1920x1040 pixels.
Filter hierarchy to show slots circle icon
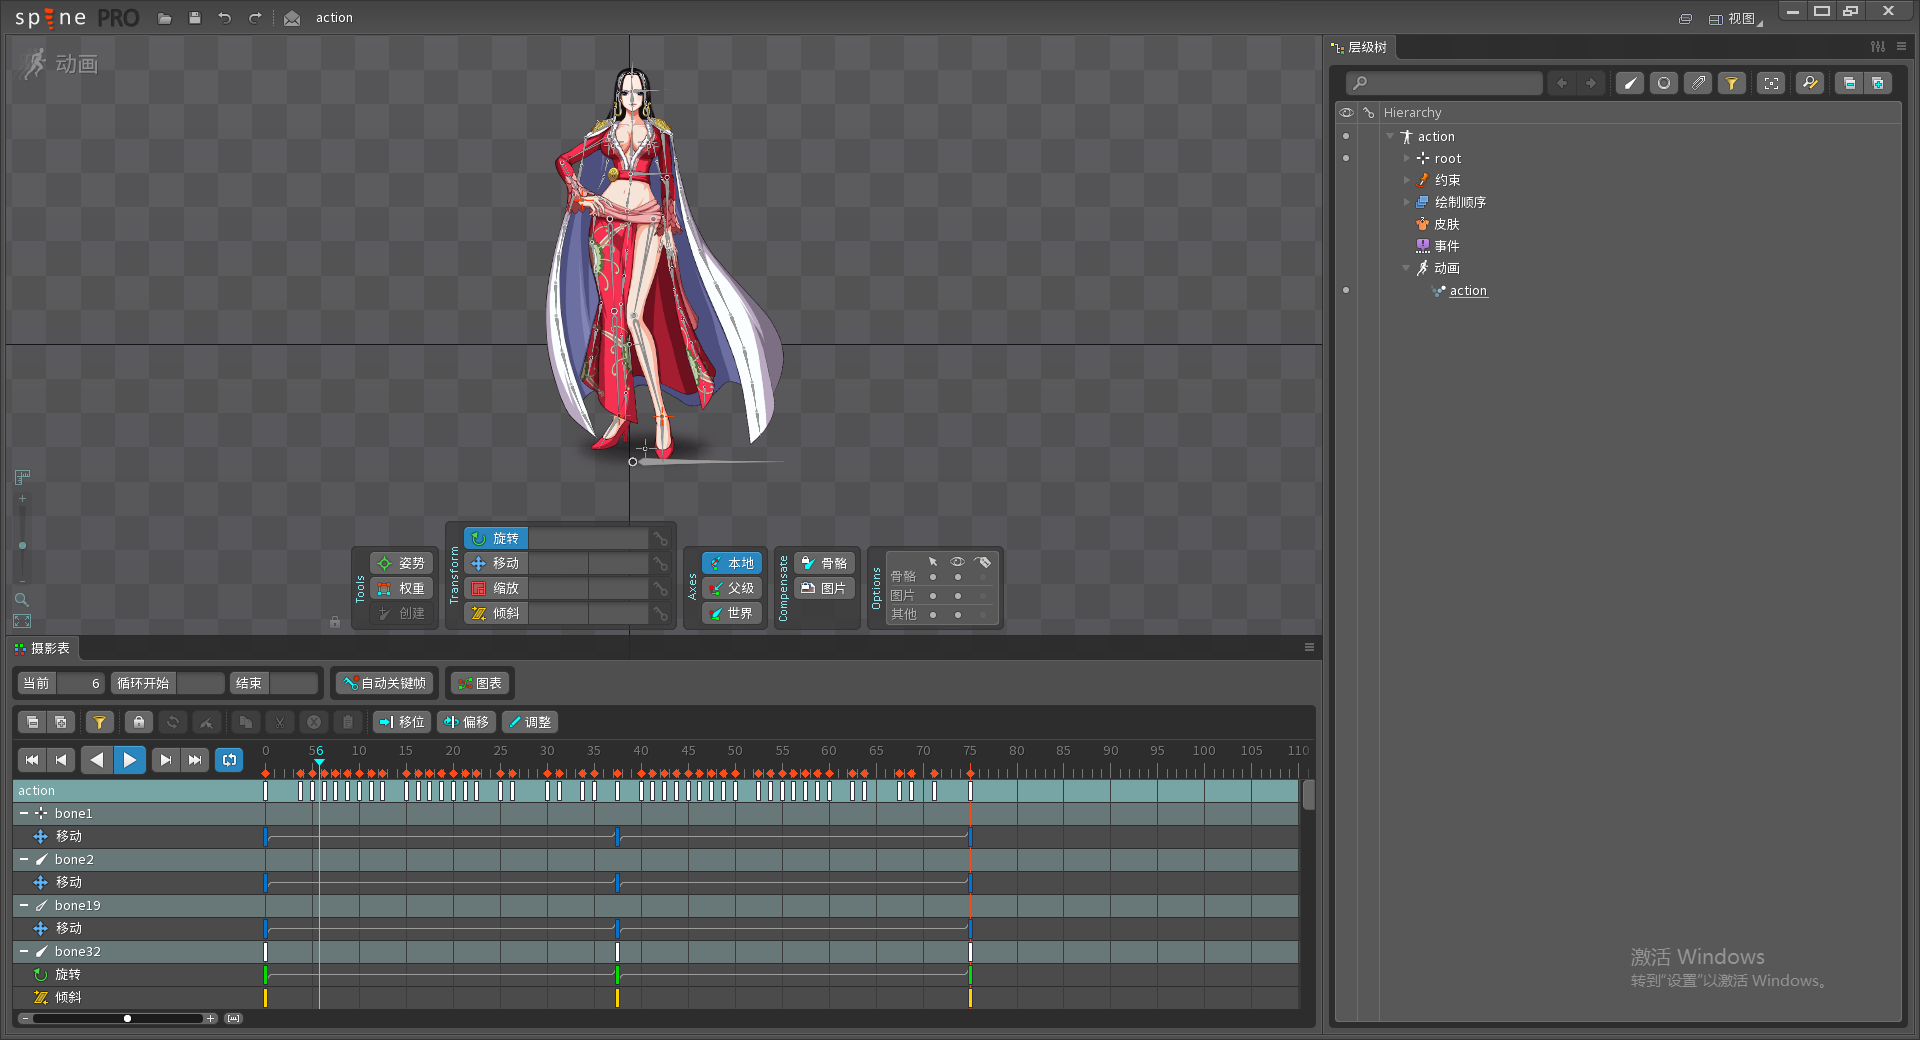[1664, 83]
